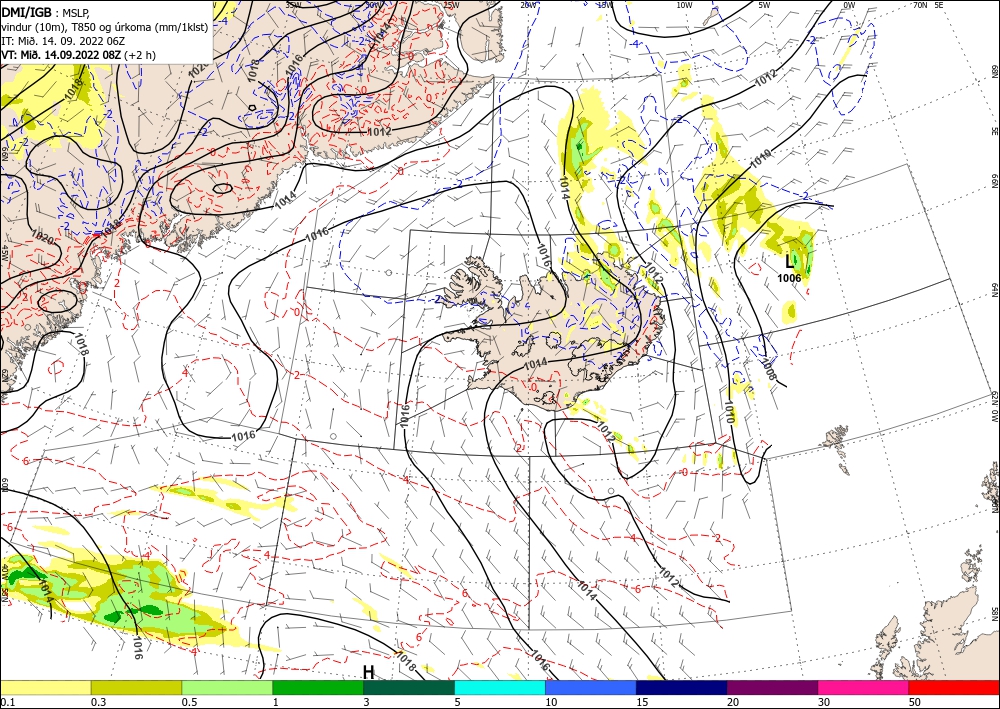This screenshot has height=709, width=1000.
Task: Click the navy 15 mm legend swatch
Action: tap(682, 687)
